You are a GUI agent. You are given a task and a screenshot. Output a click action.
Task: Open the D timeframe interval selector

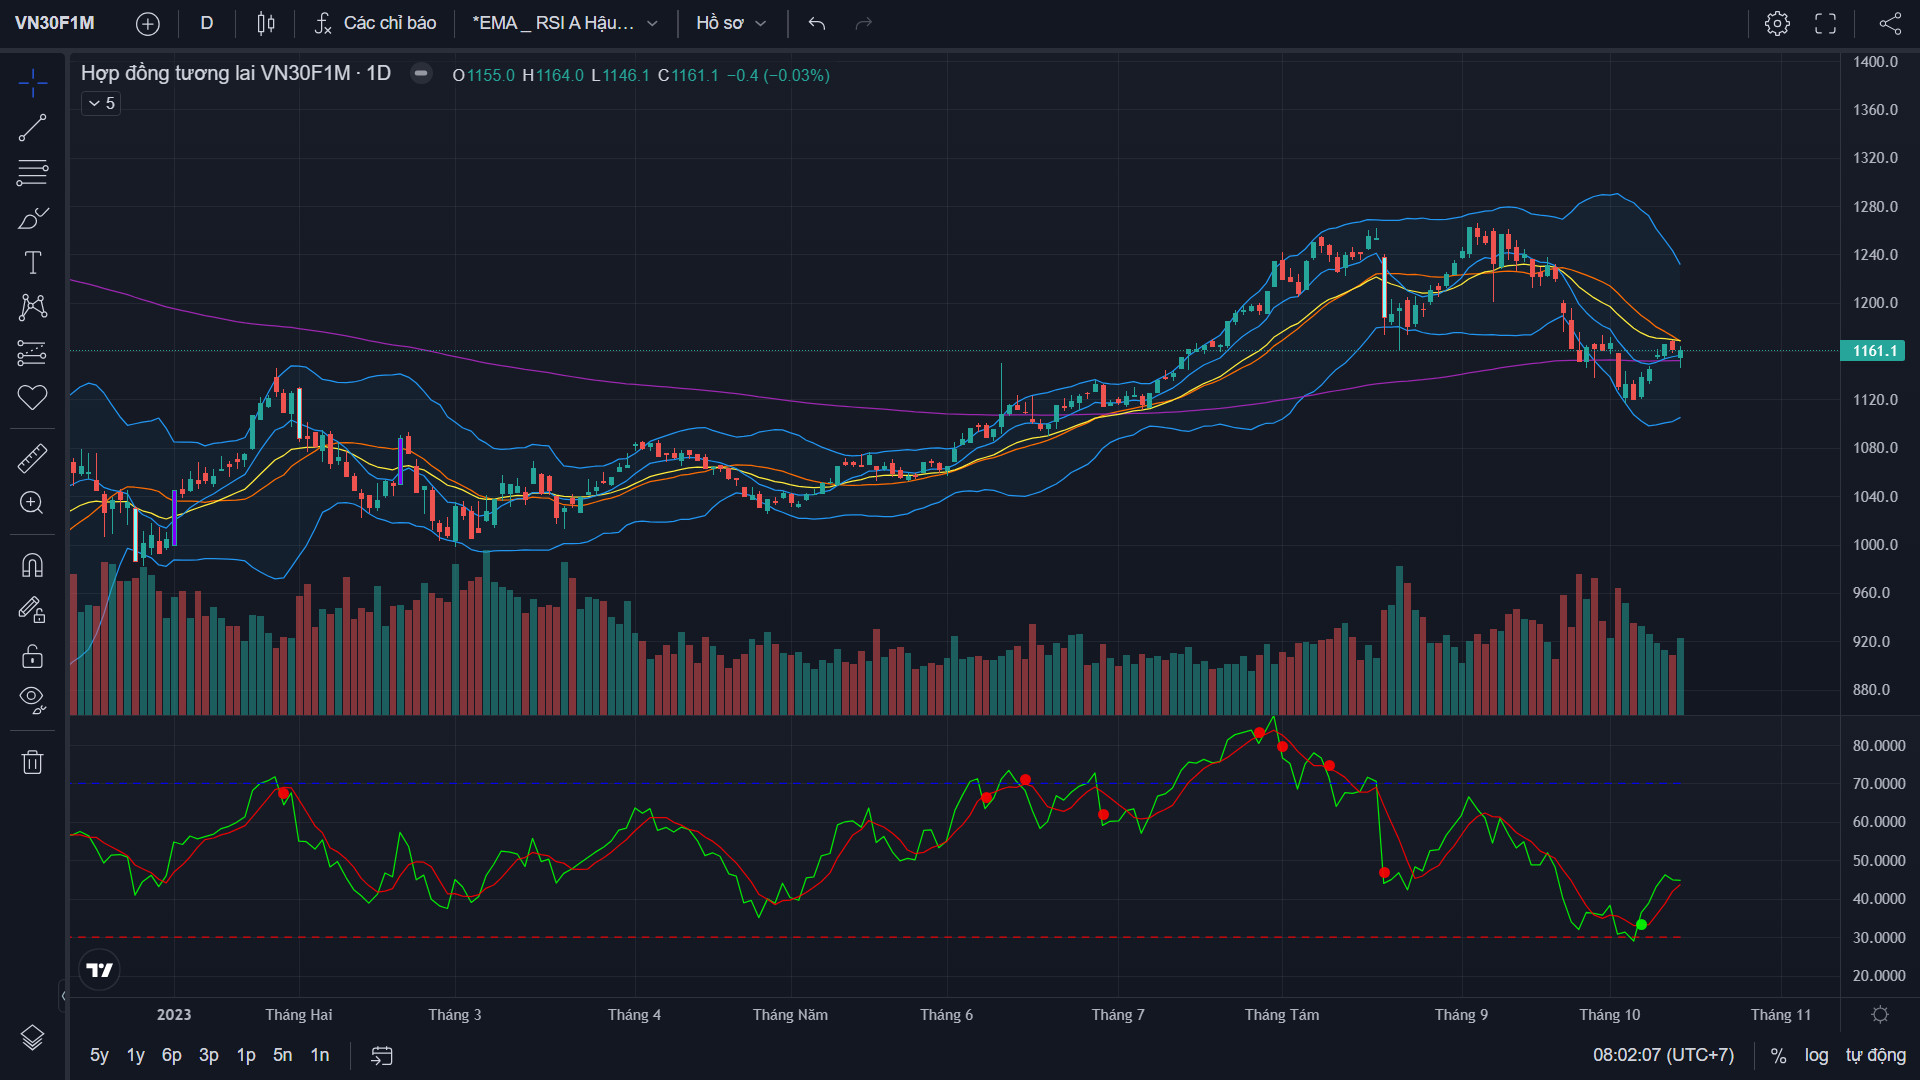(x=207, y=23)
